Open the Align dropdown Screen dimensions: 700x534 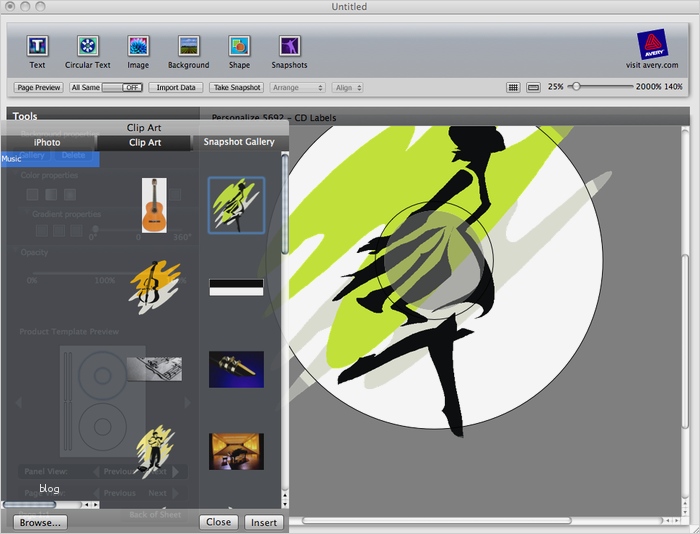pos(347,88)
